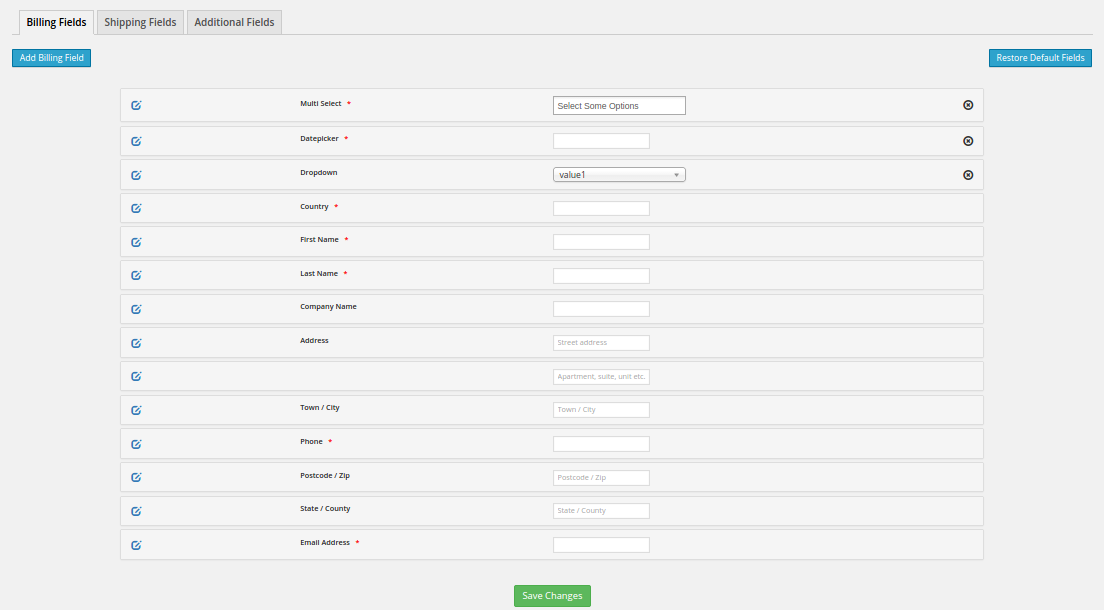Screen dimensions: 1104x610
Task: Select the Billing Fields tab
Action: 56,22
